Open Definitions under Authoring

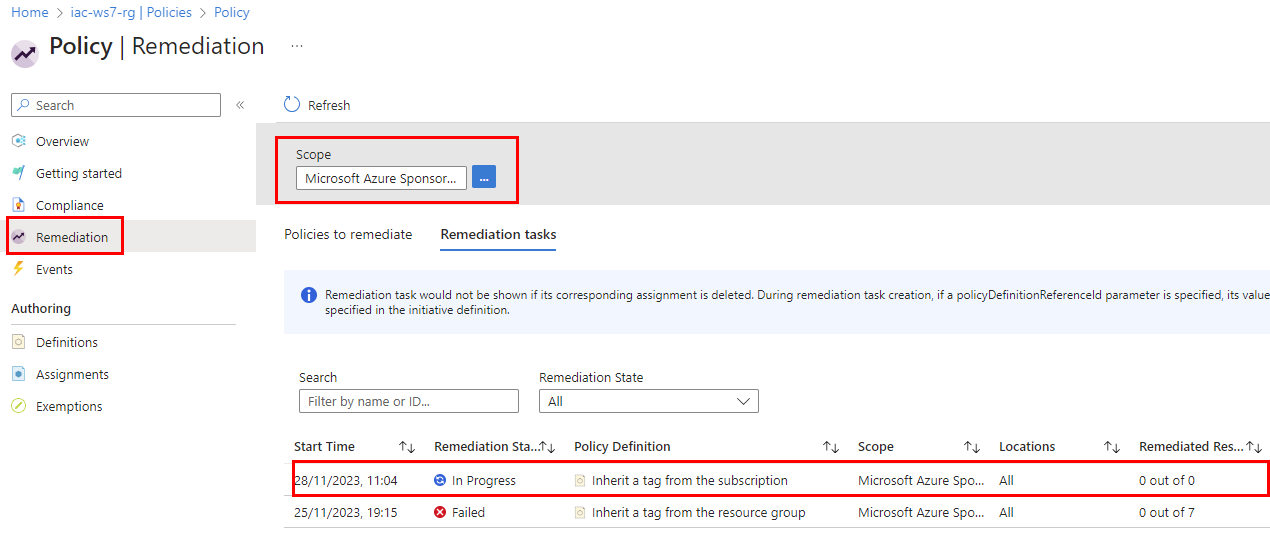(66, 342)
